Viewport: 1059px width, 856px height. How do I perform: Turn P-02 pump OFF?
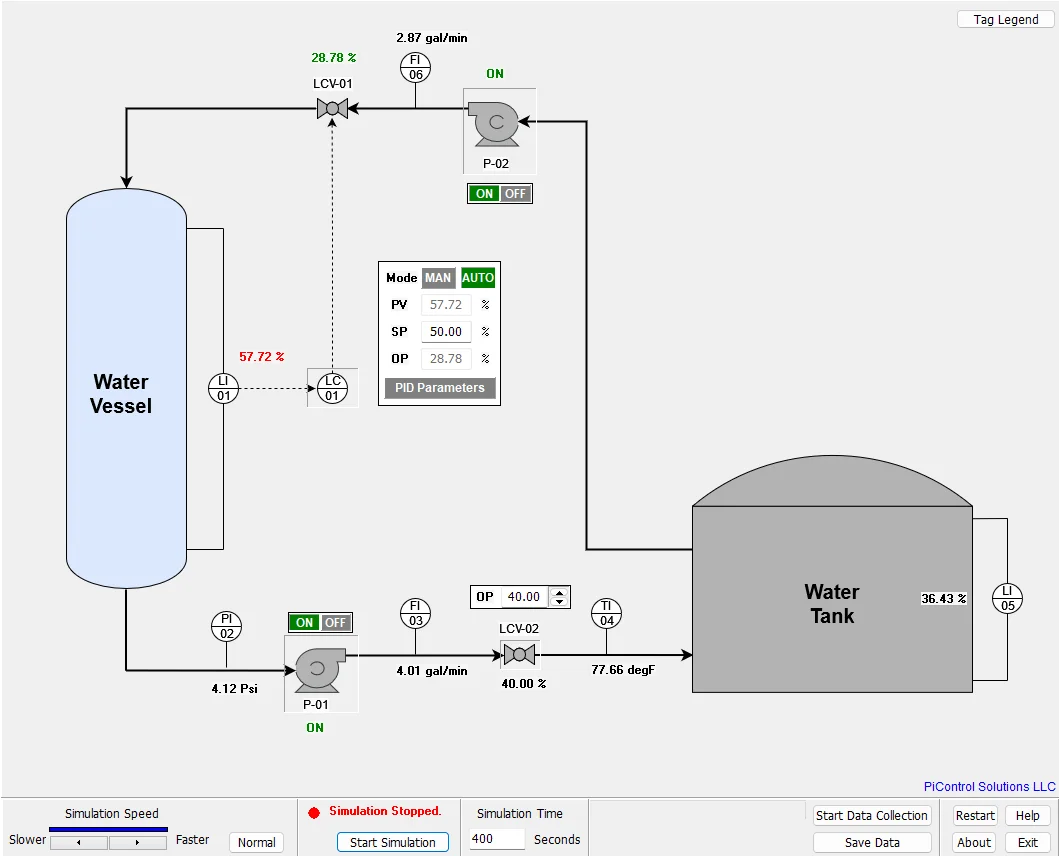pos(515,194)
